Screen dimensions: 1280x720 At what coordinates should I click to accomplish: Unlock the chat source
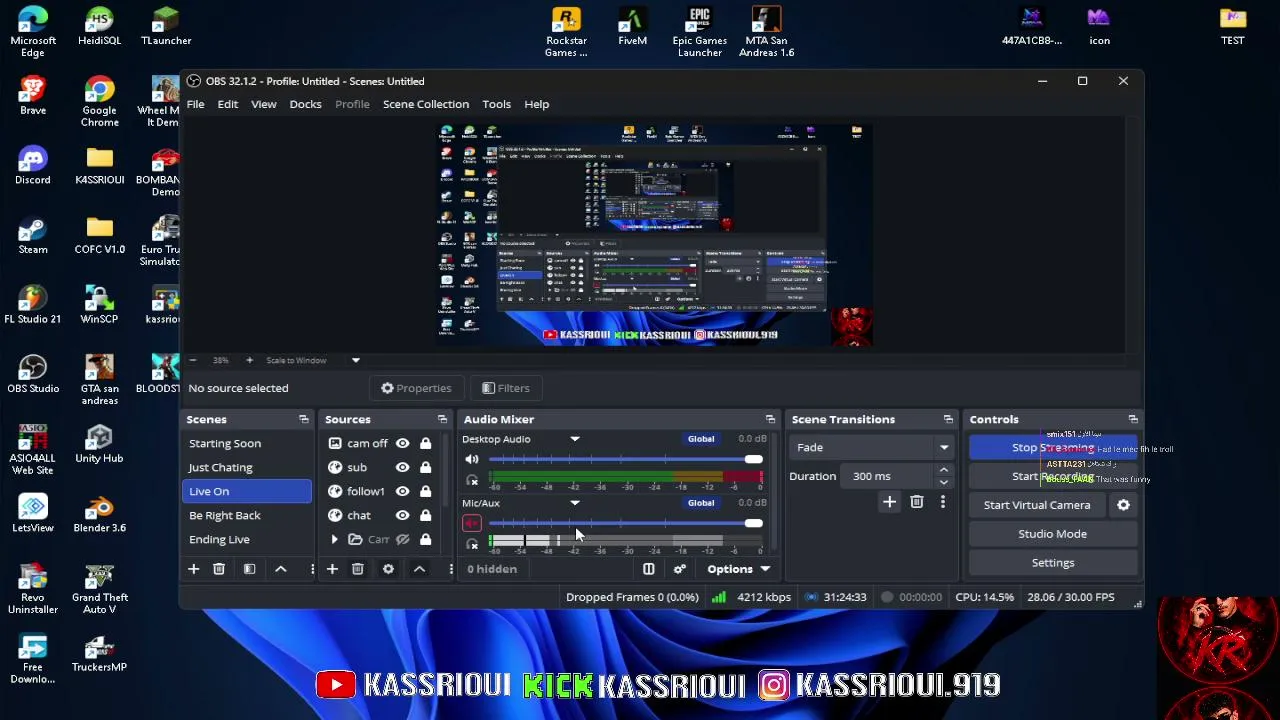(426, 515)
